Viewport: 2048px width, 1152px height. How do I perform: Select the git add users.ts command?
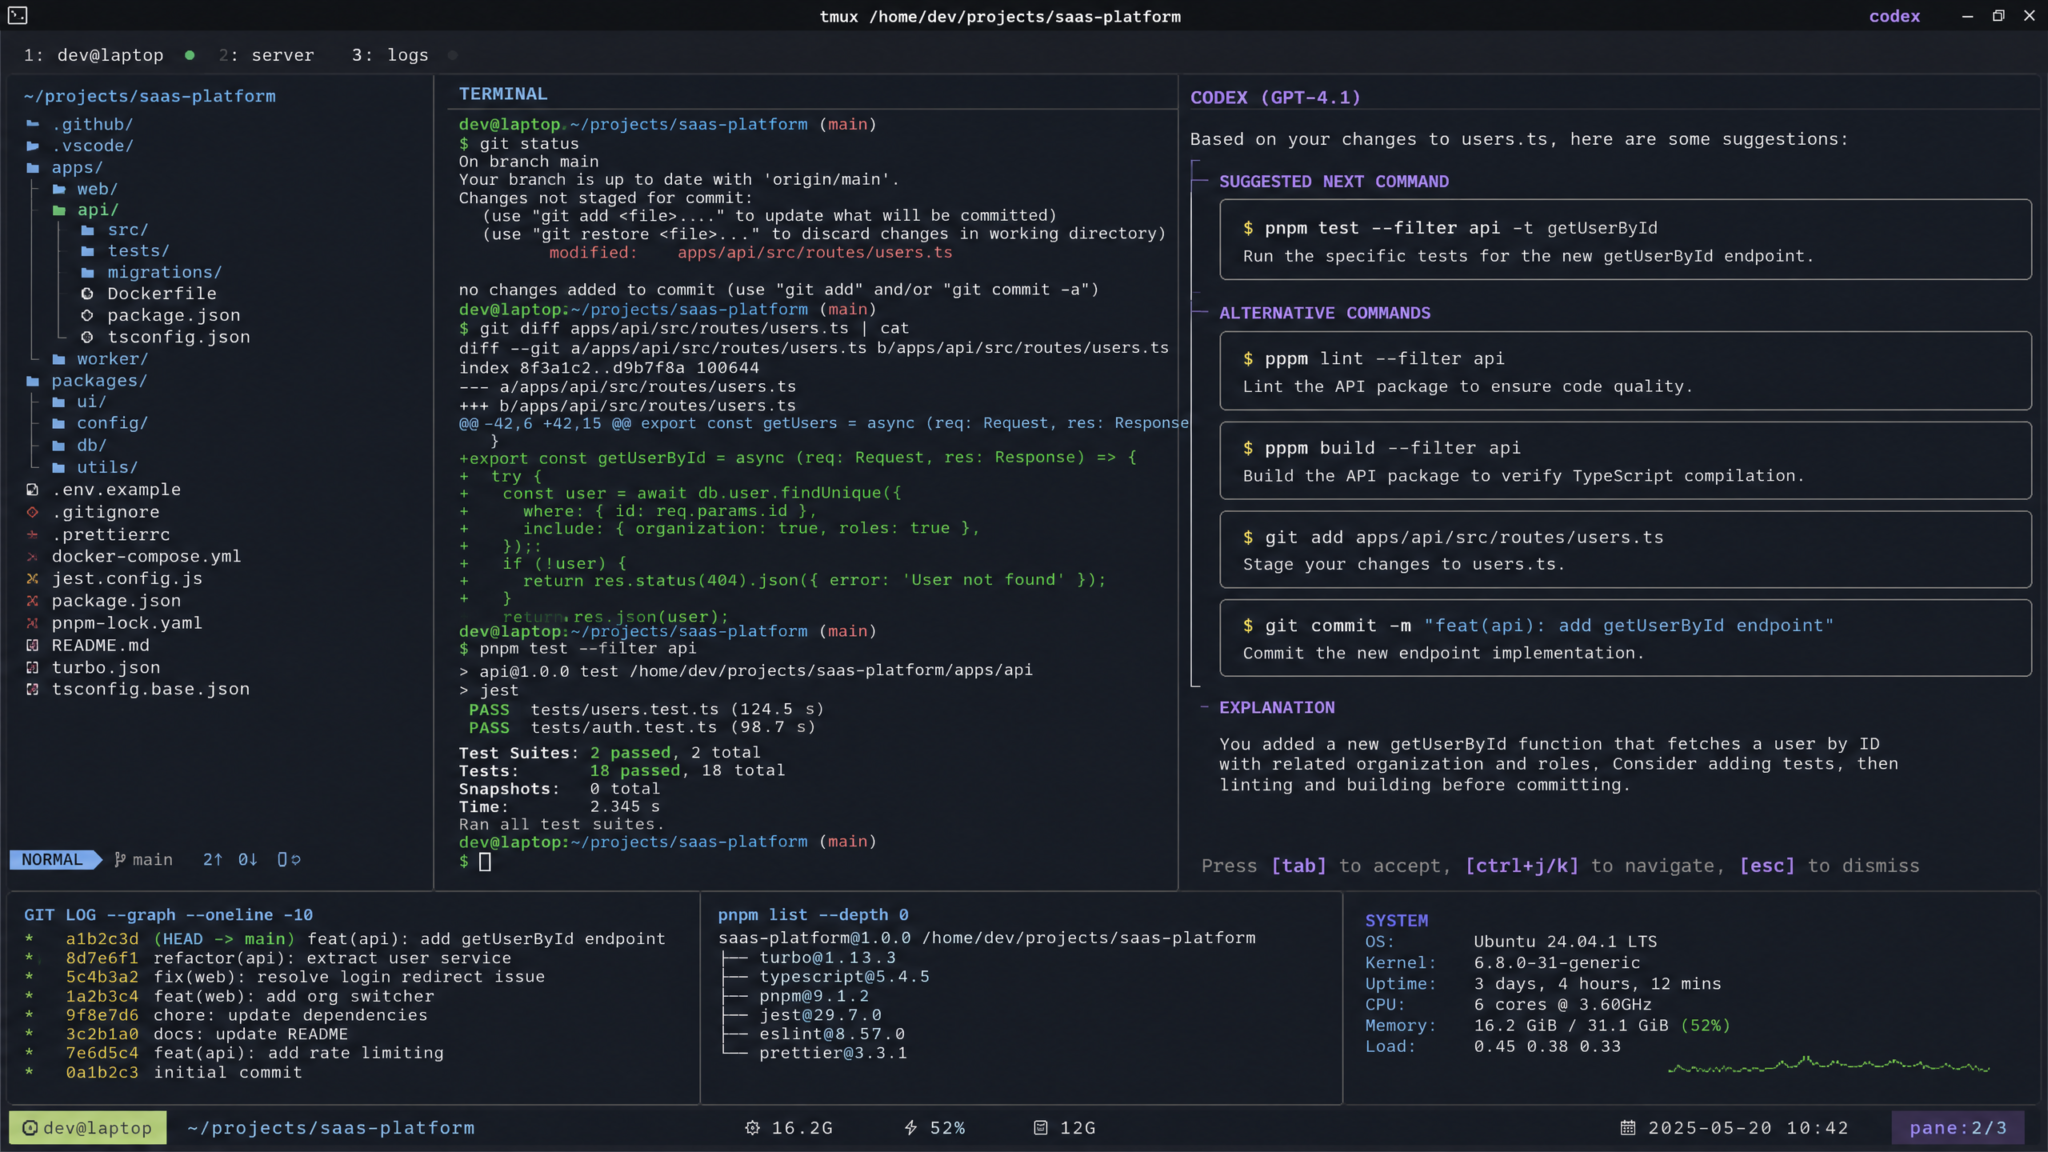1625,550
